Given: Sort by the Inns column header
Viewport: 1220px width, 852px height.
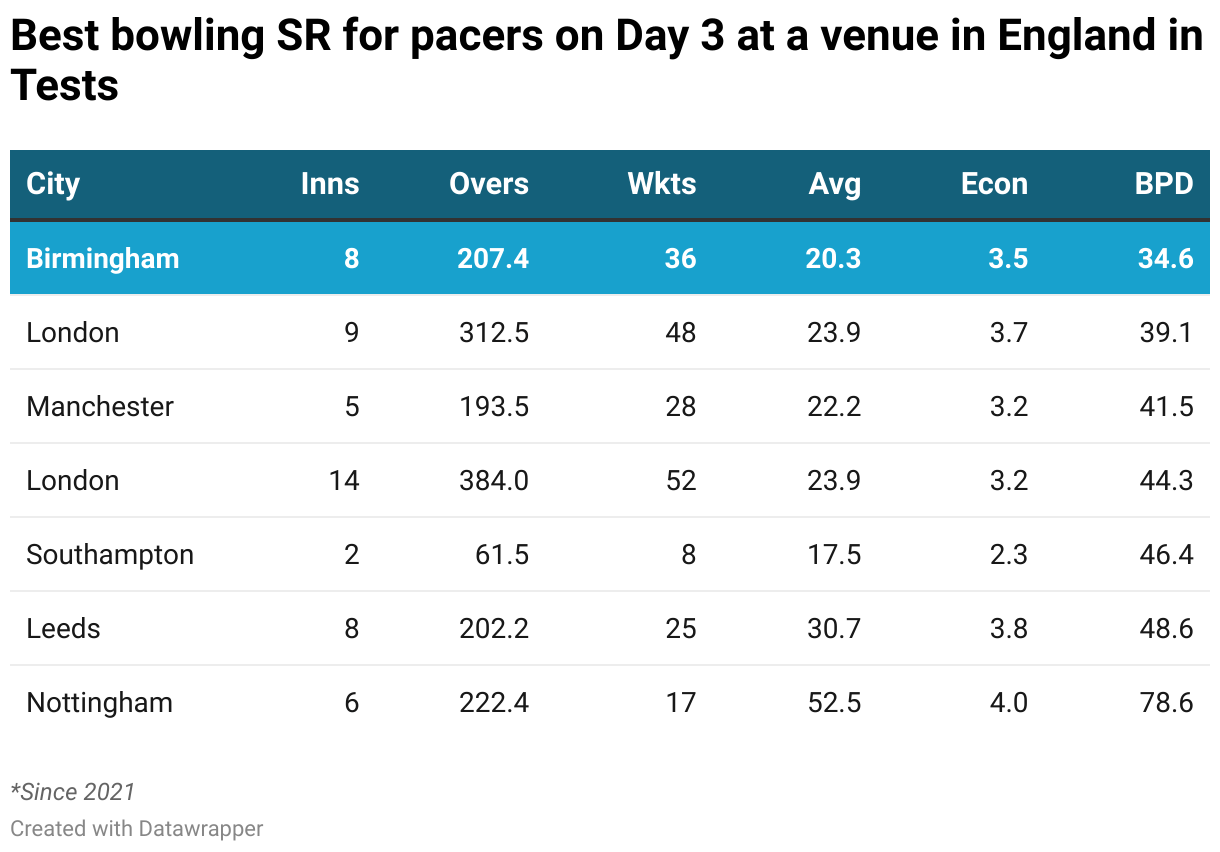Looking at the screenshot, I should (330, 184).
